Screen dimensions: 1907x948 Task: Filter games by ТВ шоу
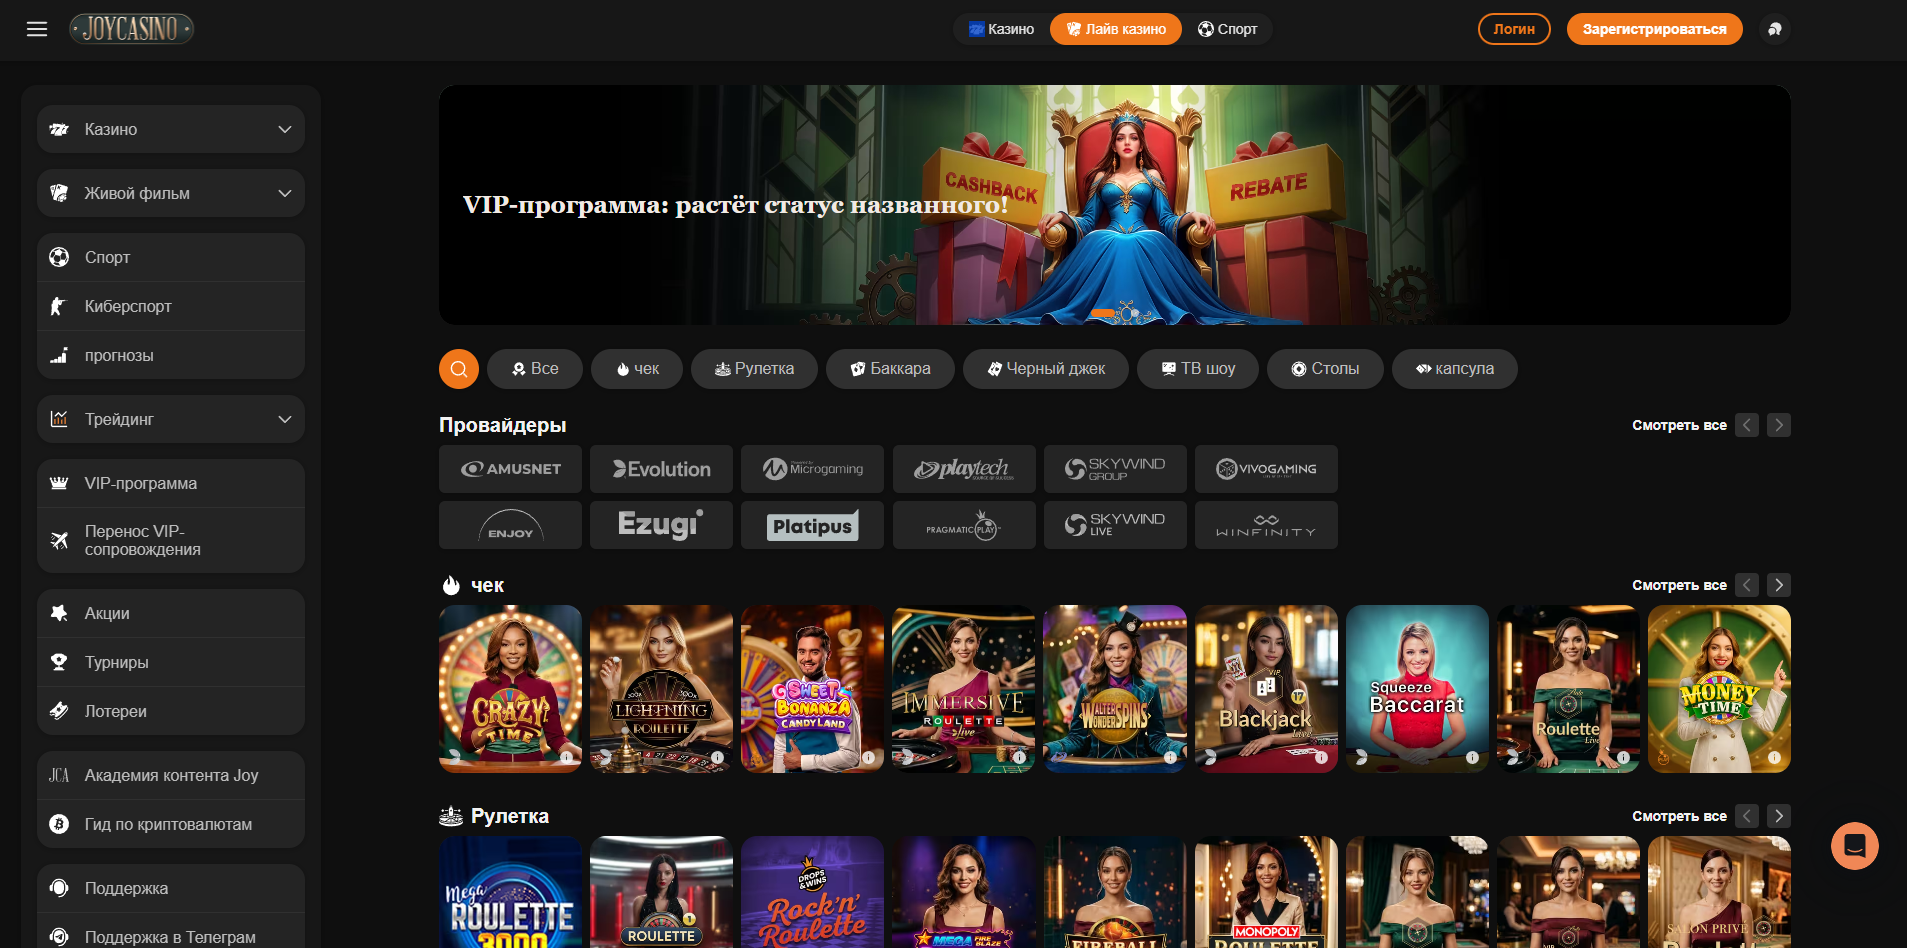(1198, 369)
